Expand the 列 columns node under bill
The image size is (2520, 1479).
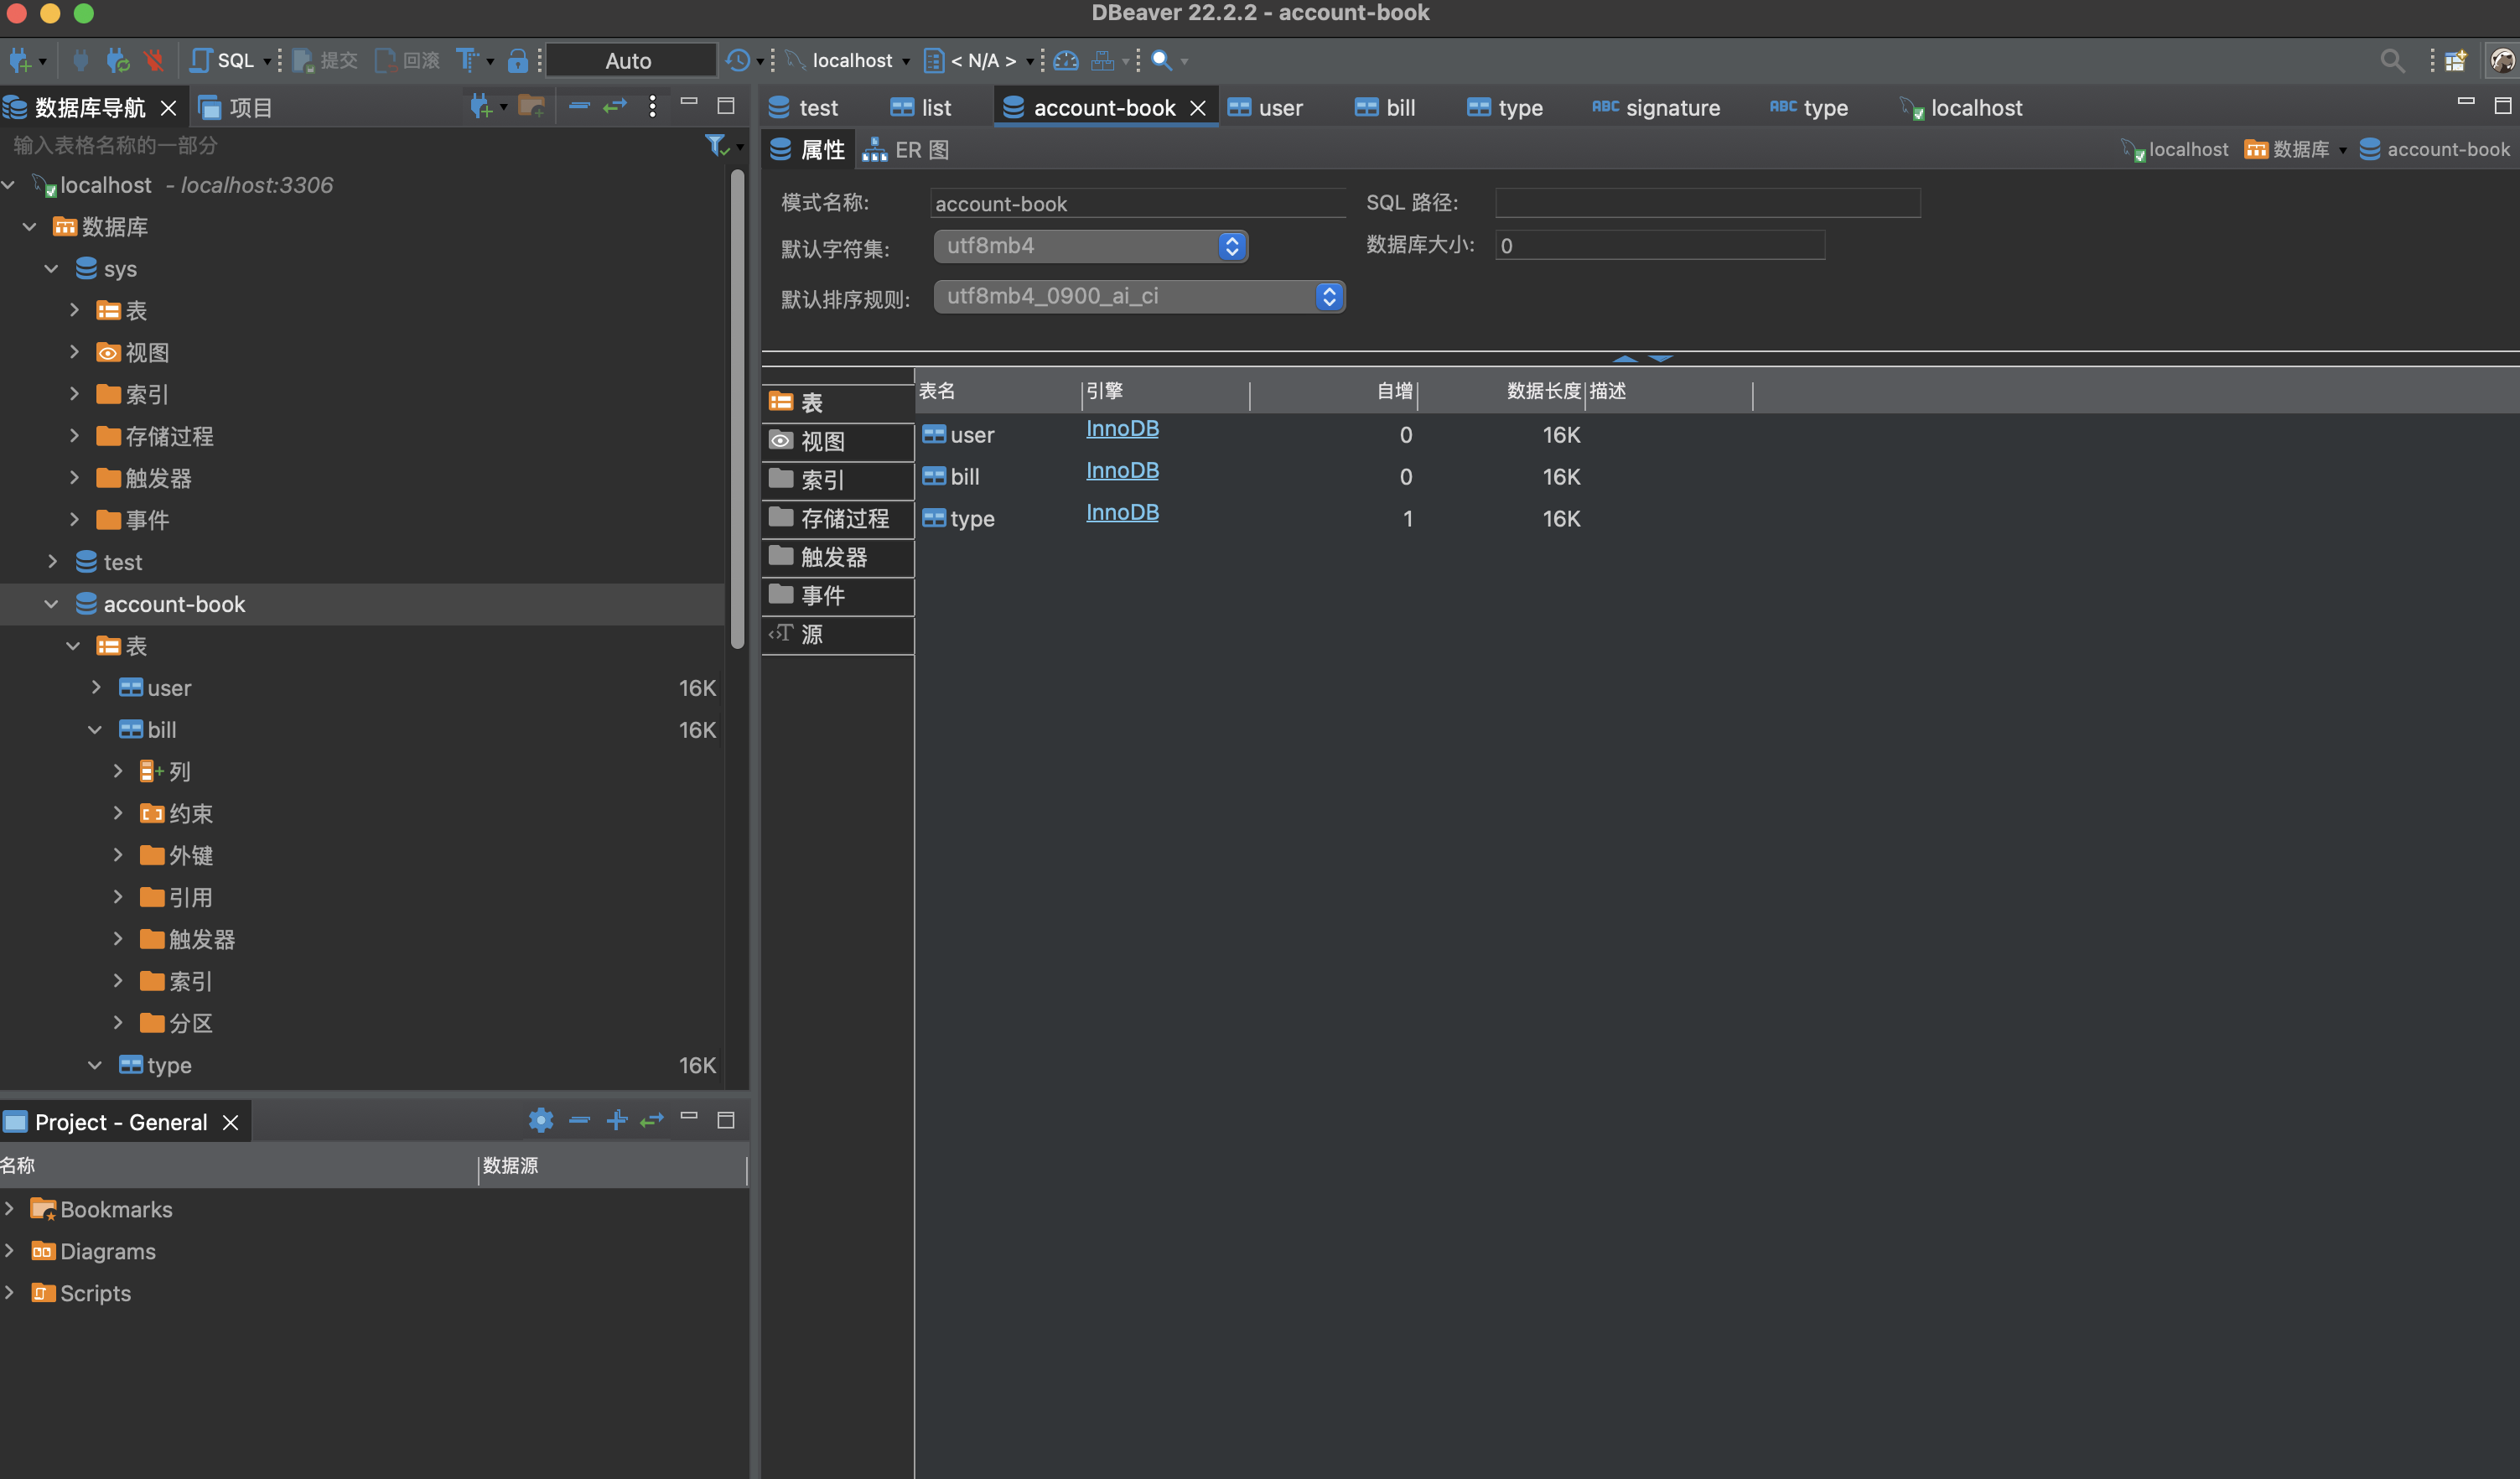pyautogui.click(x=118, y=771)
